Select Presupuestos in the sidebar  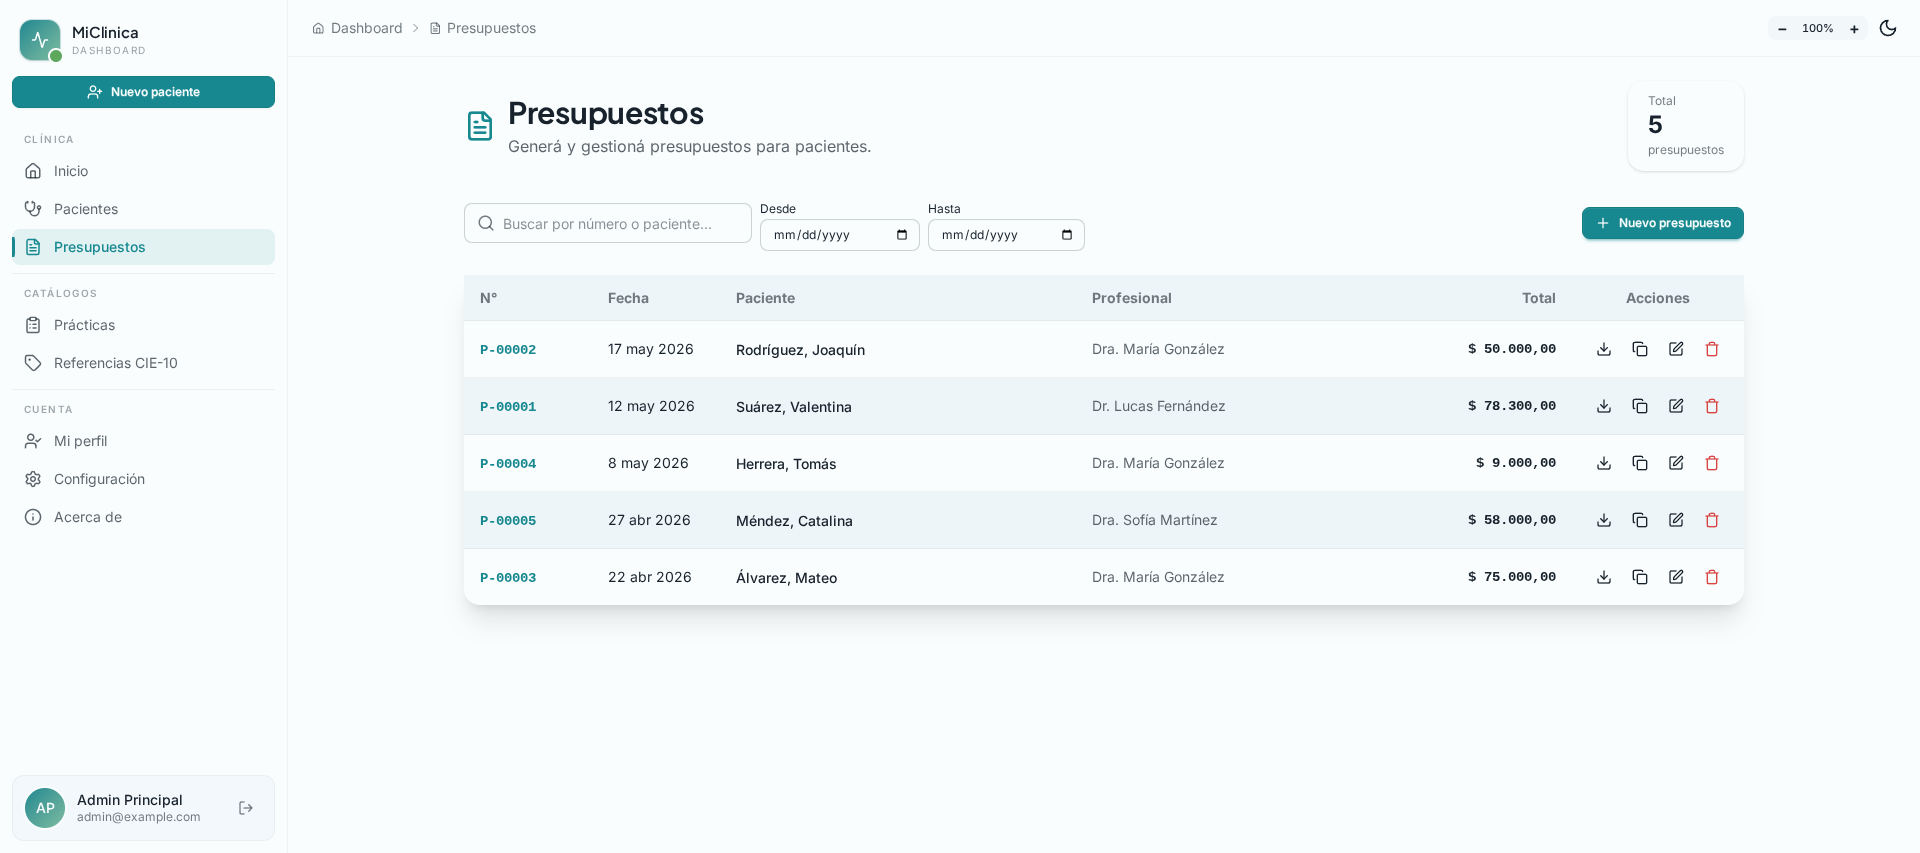[x=143, y=247]
